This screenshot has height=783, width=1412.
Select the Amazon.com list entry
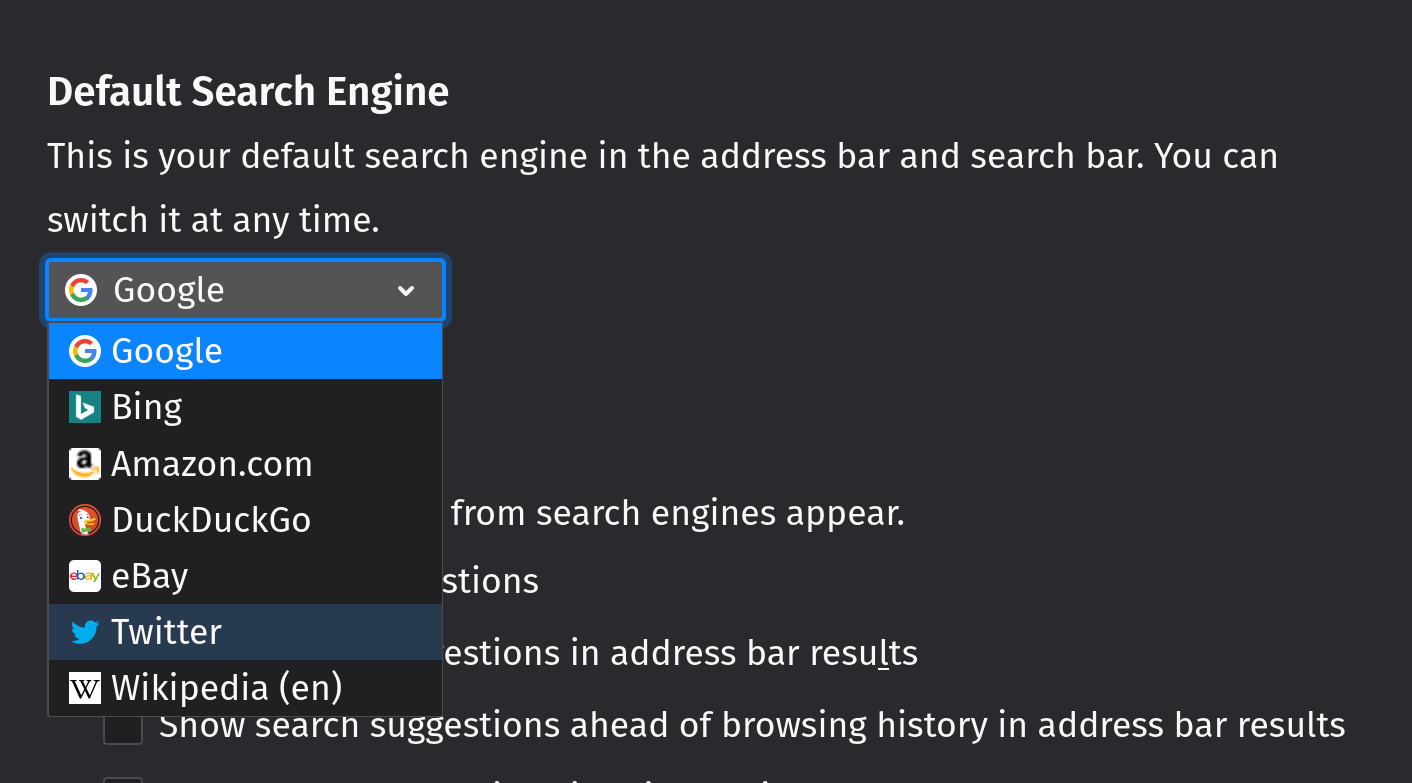pos(212,464)
